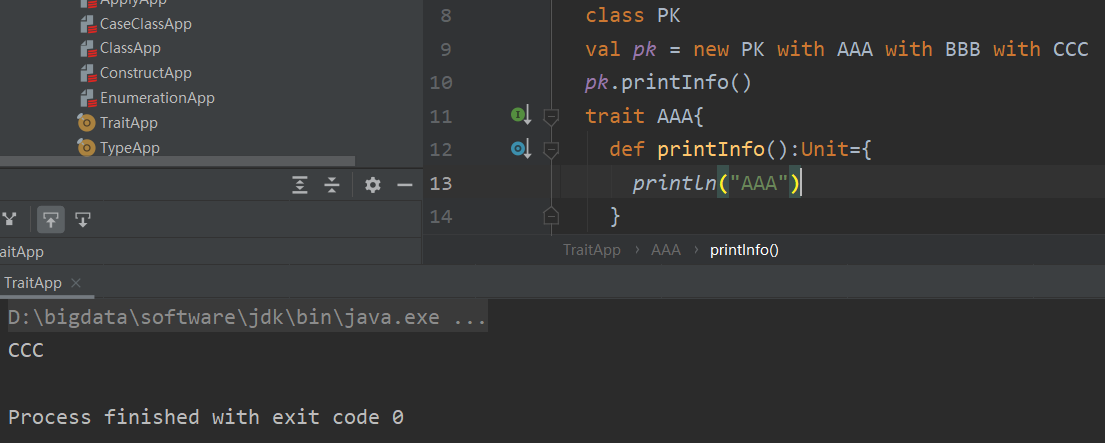This screenshot has height=443, width=1105.
Task: Expand all nodes in Structure panel
Action: [x=300, y=185]
